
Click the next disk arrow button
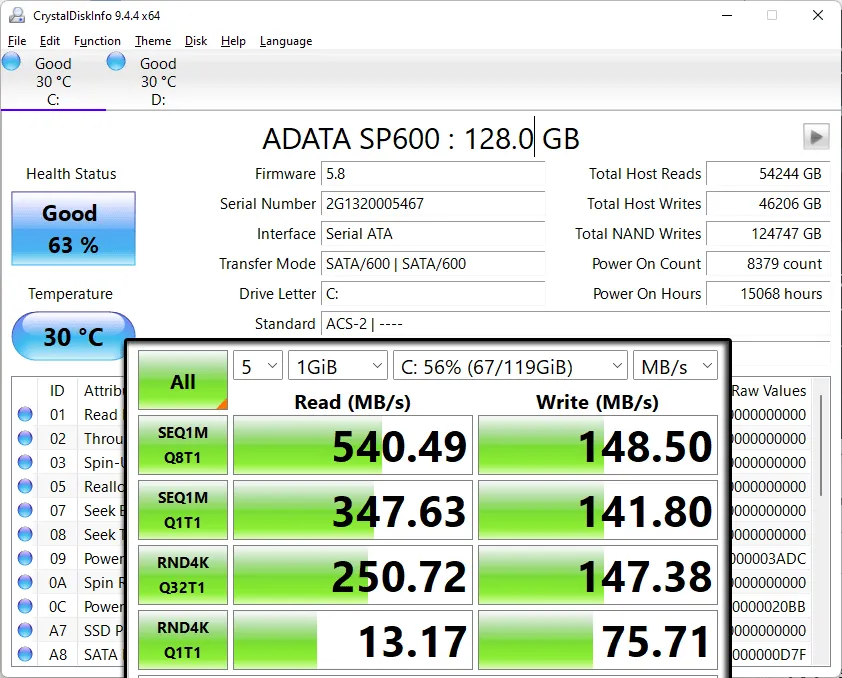816,137
